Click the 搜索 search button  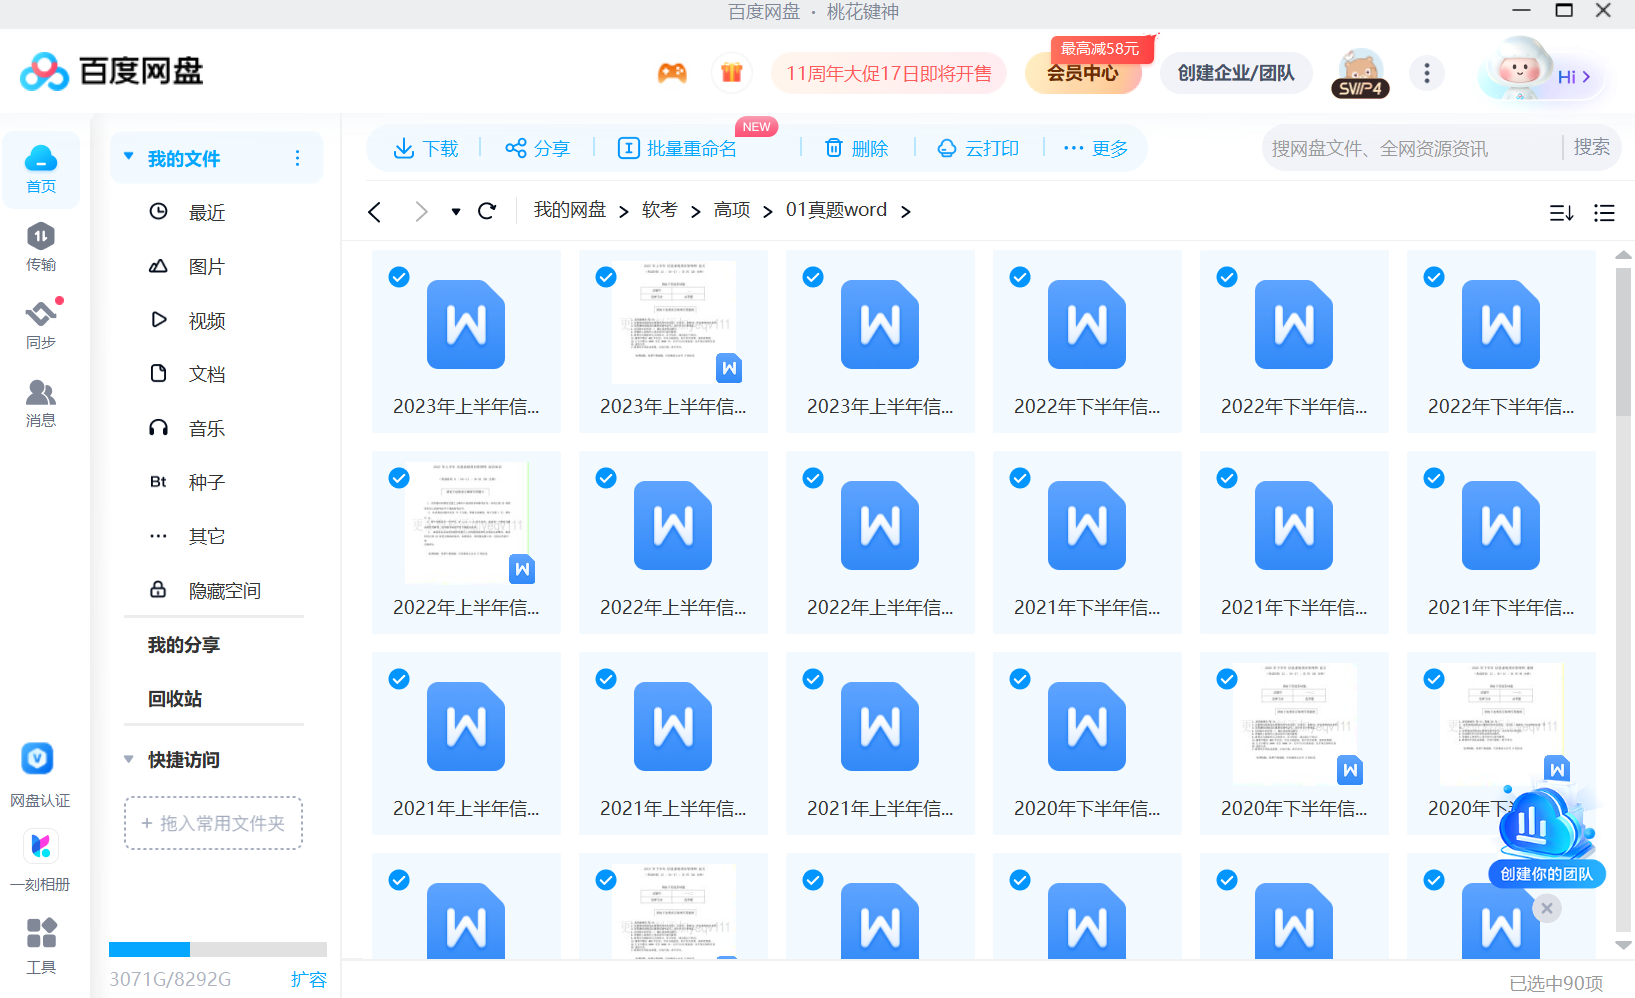click(x=1591, y=148)
